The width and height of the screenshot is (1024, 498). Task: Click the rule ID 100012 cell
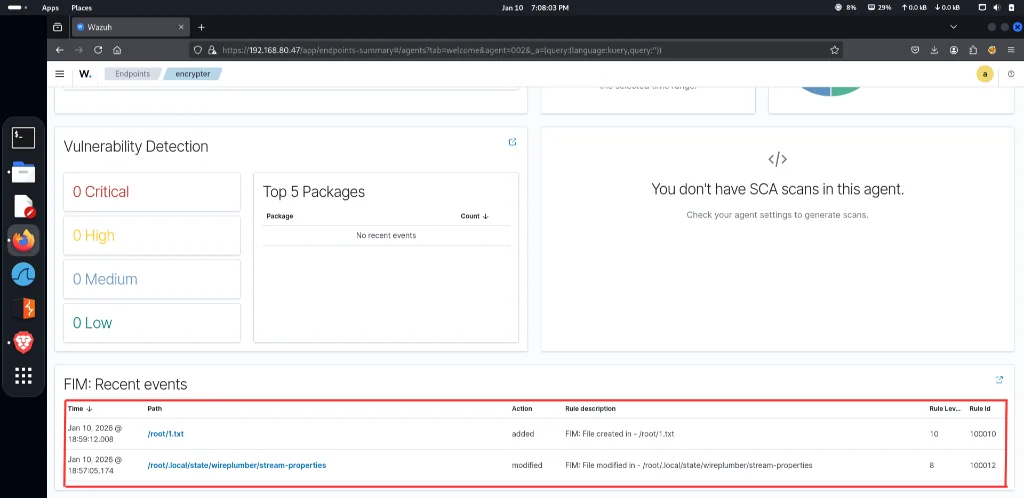click(983, 465)
